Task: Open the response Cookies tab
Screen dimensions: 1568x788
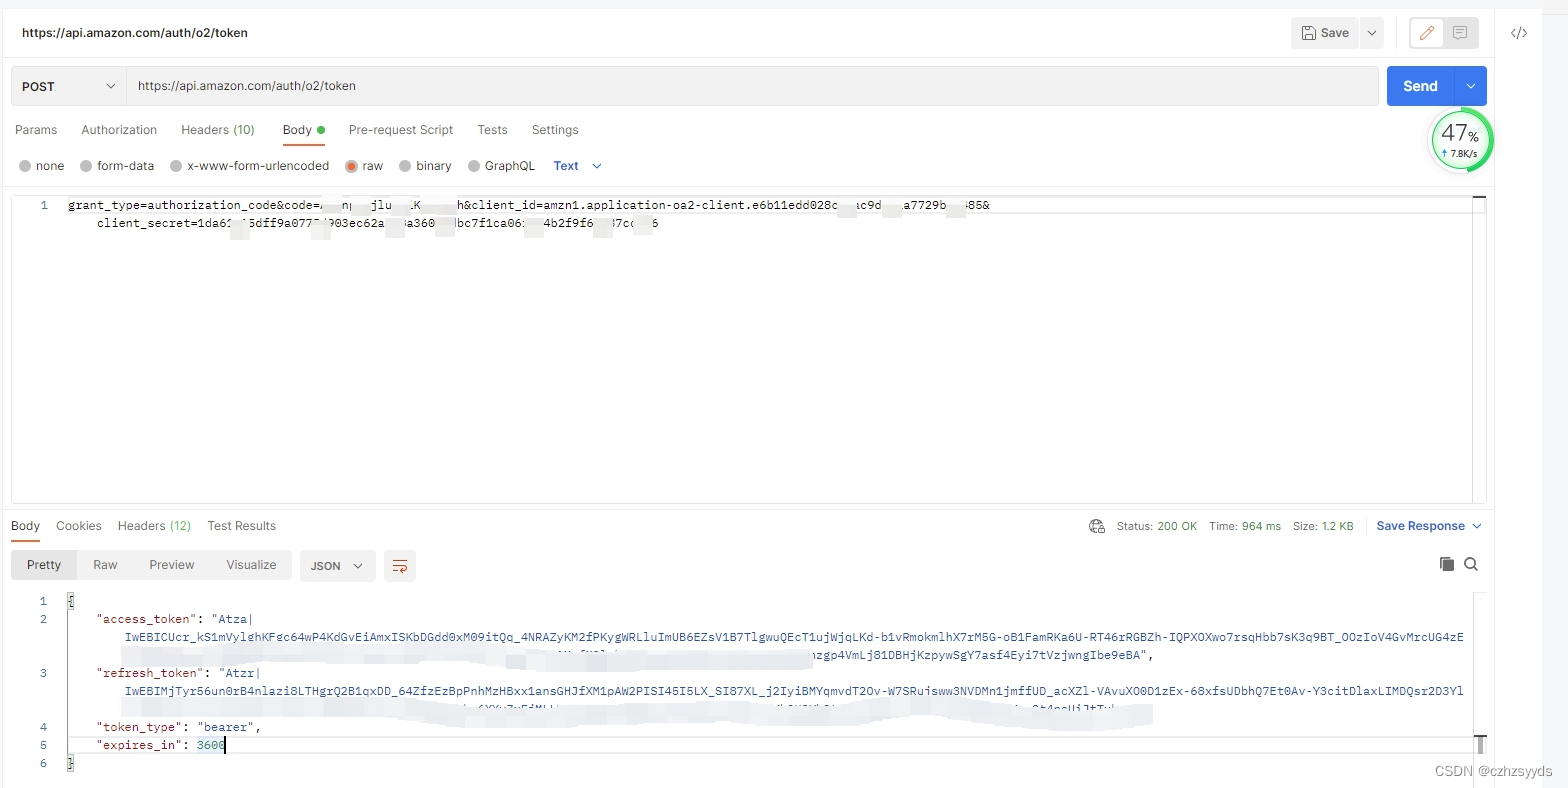Action: coord(79,526)
